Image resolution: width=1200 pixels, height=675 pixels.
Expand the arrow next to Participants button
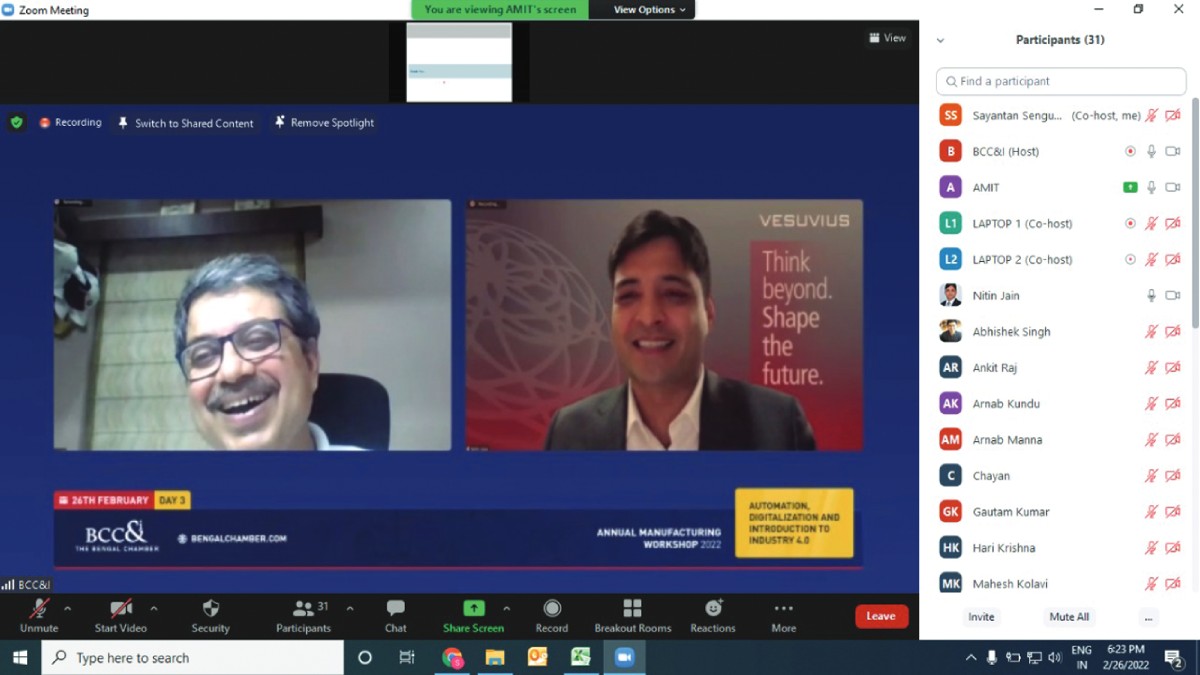pyautogui.click(x=349, y=608)
